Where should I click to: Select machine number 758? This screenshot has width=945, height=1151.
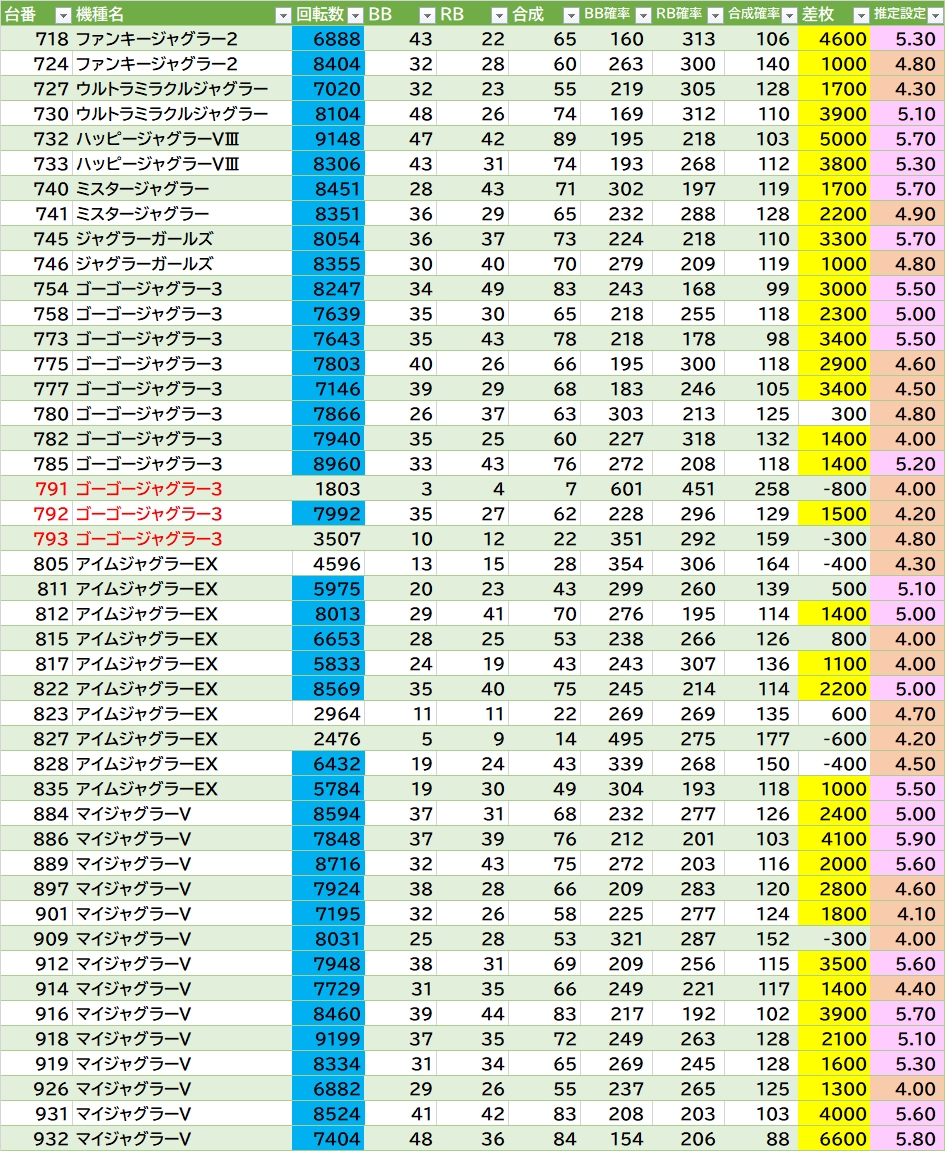click(x=36, y=313)
